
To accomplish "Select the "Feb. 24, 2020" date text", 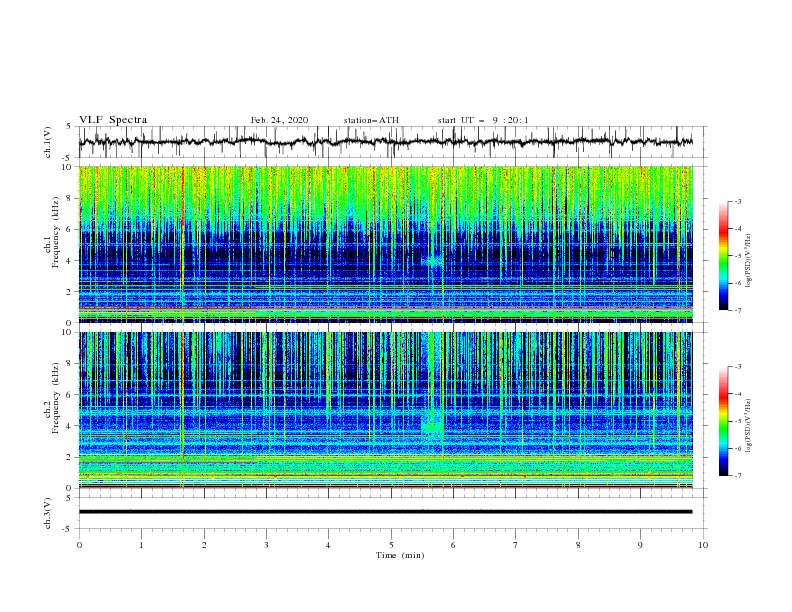I will tap(279, 120).
